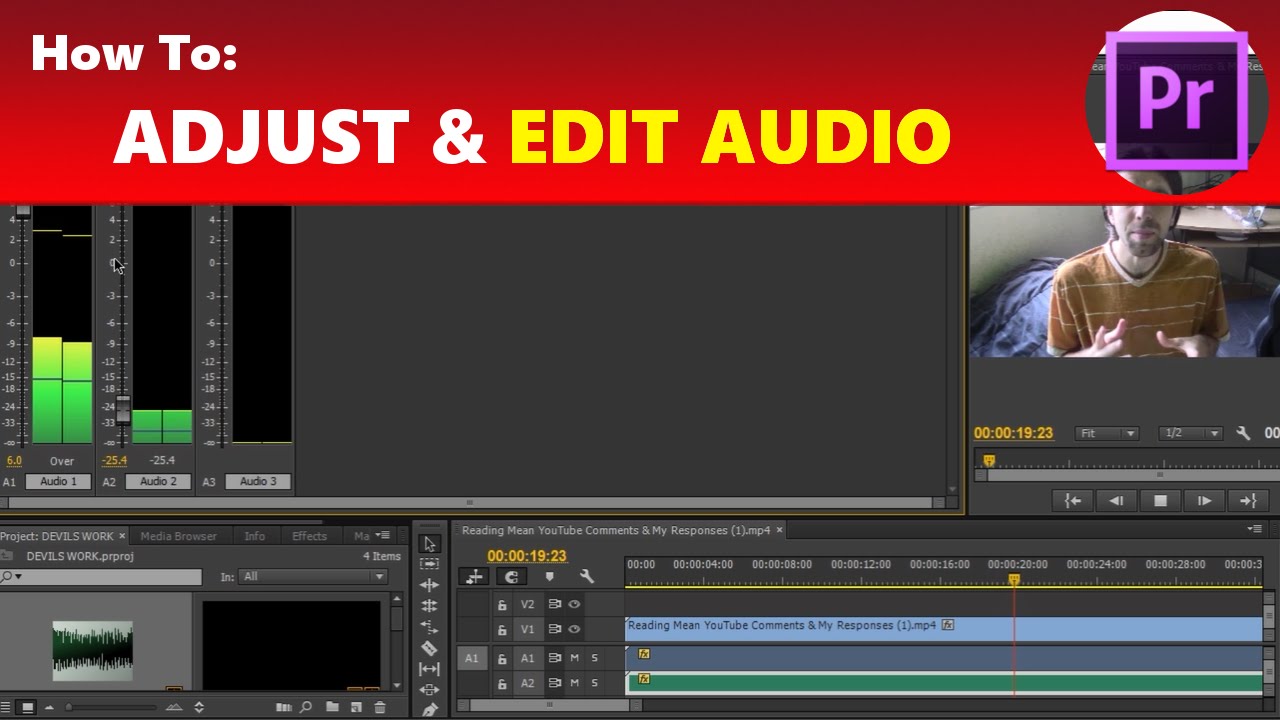Toggle lock on A1 track
This screenshot has width=1280, height=720.
click(502, 658)
